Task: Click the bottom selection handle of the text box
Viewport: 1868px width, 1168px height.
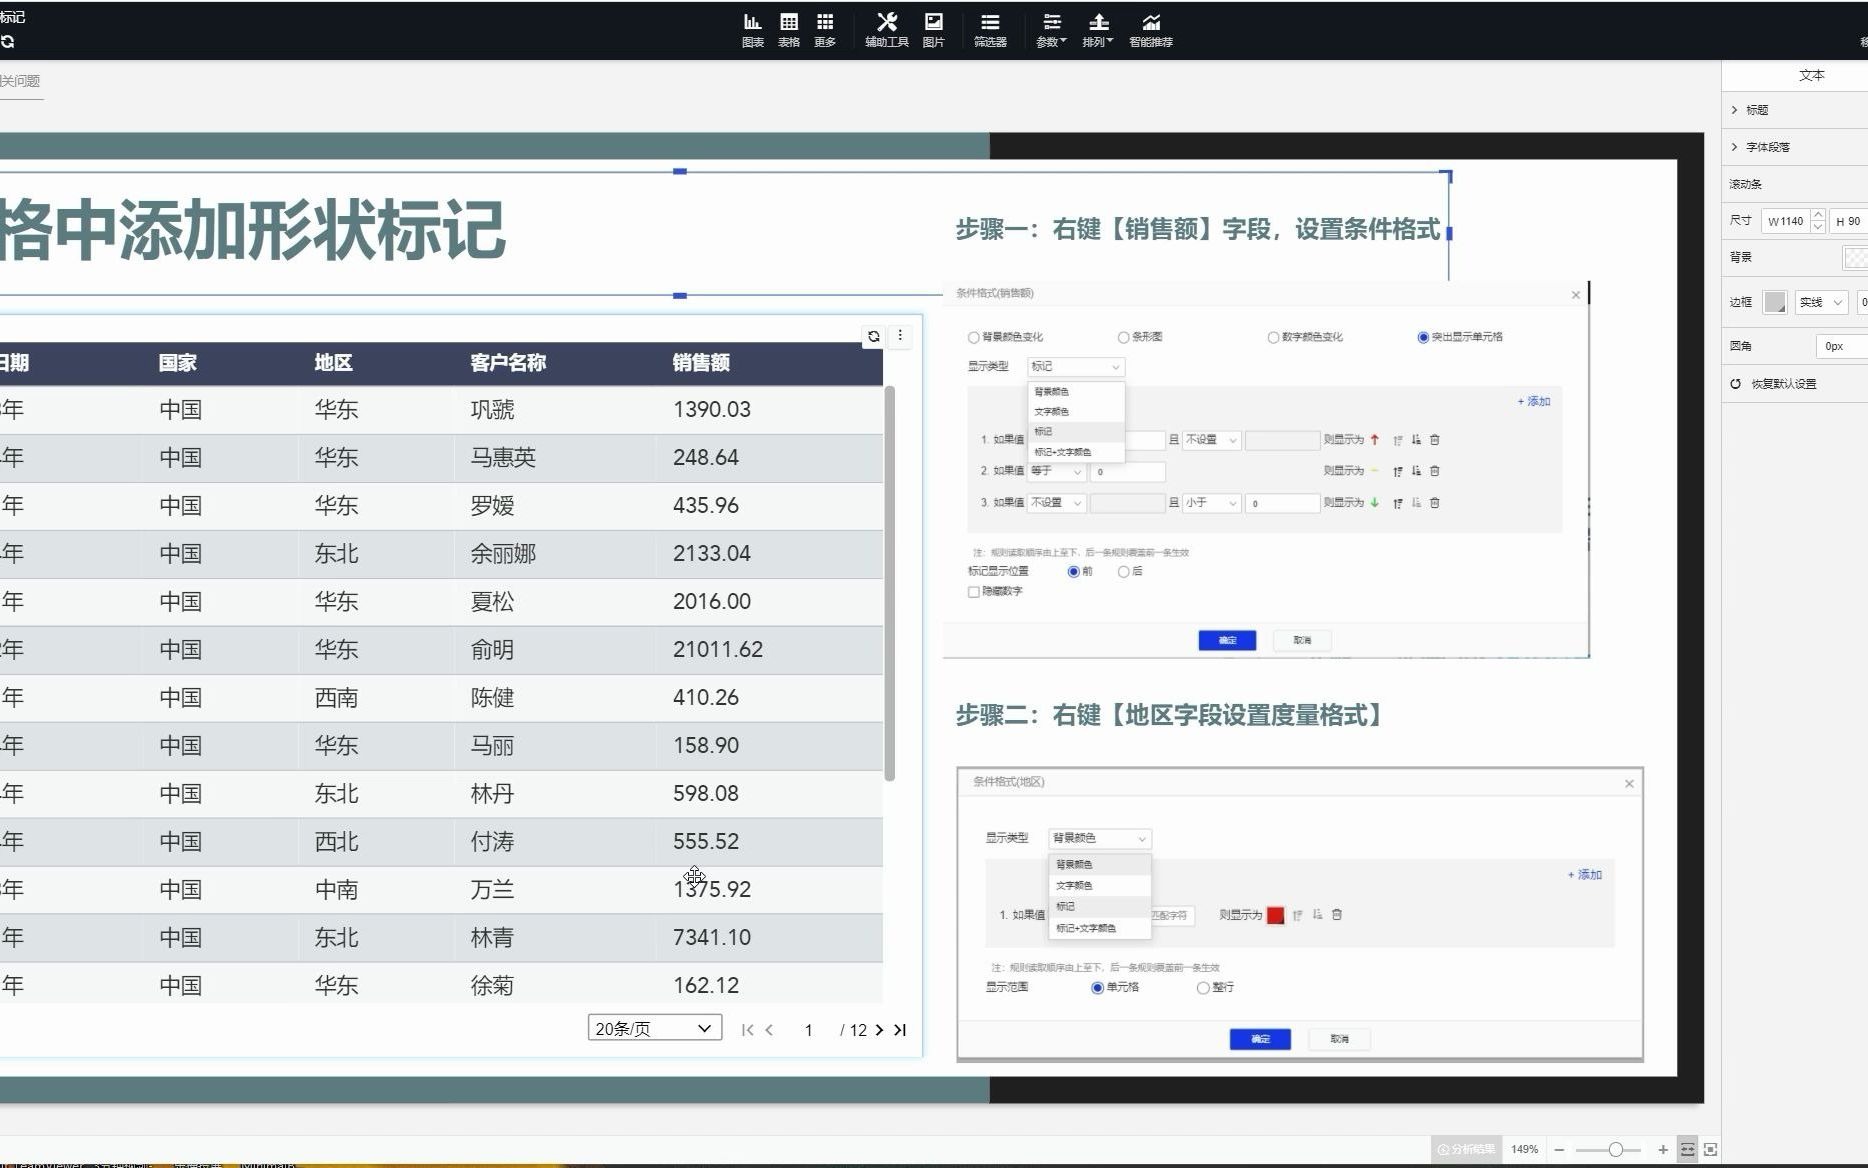Action: (680, 295)
